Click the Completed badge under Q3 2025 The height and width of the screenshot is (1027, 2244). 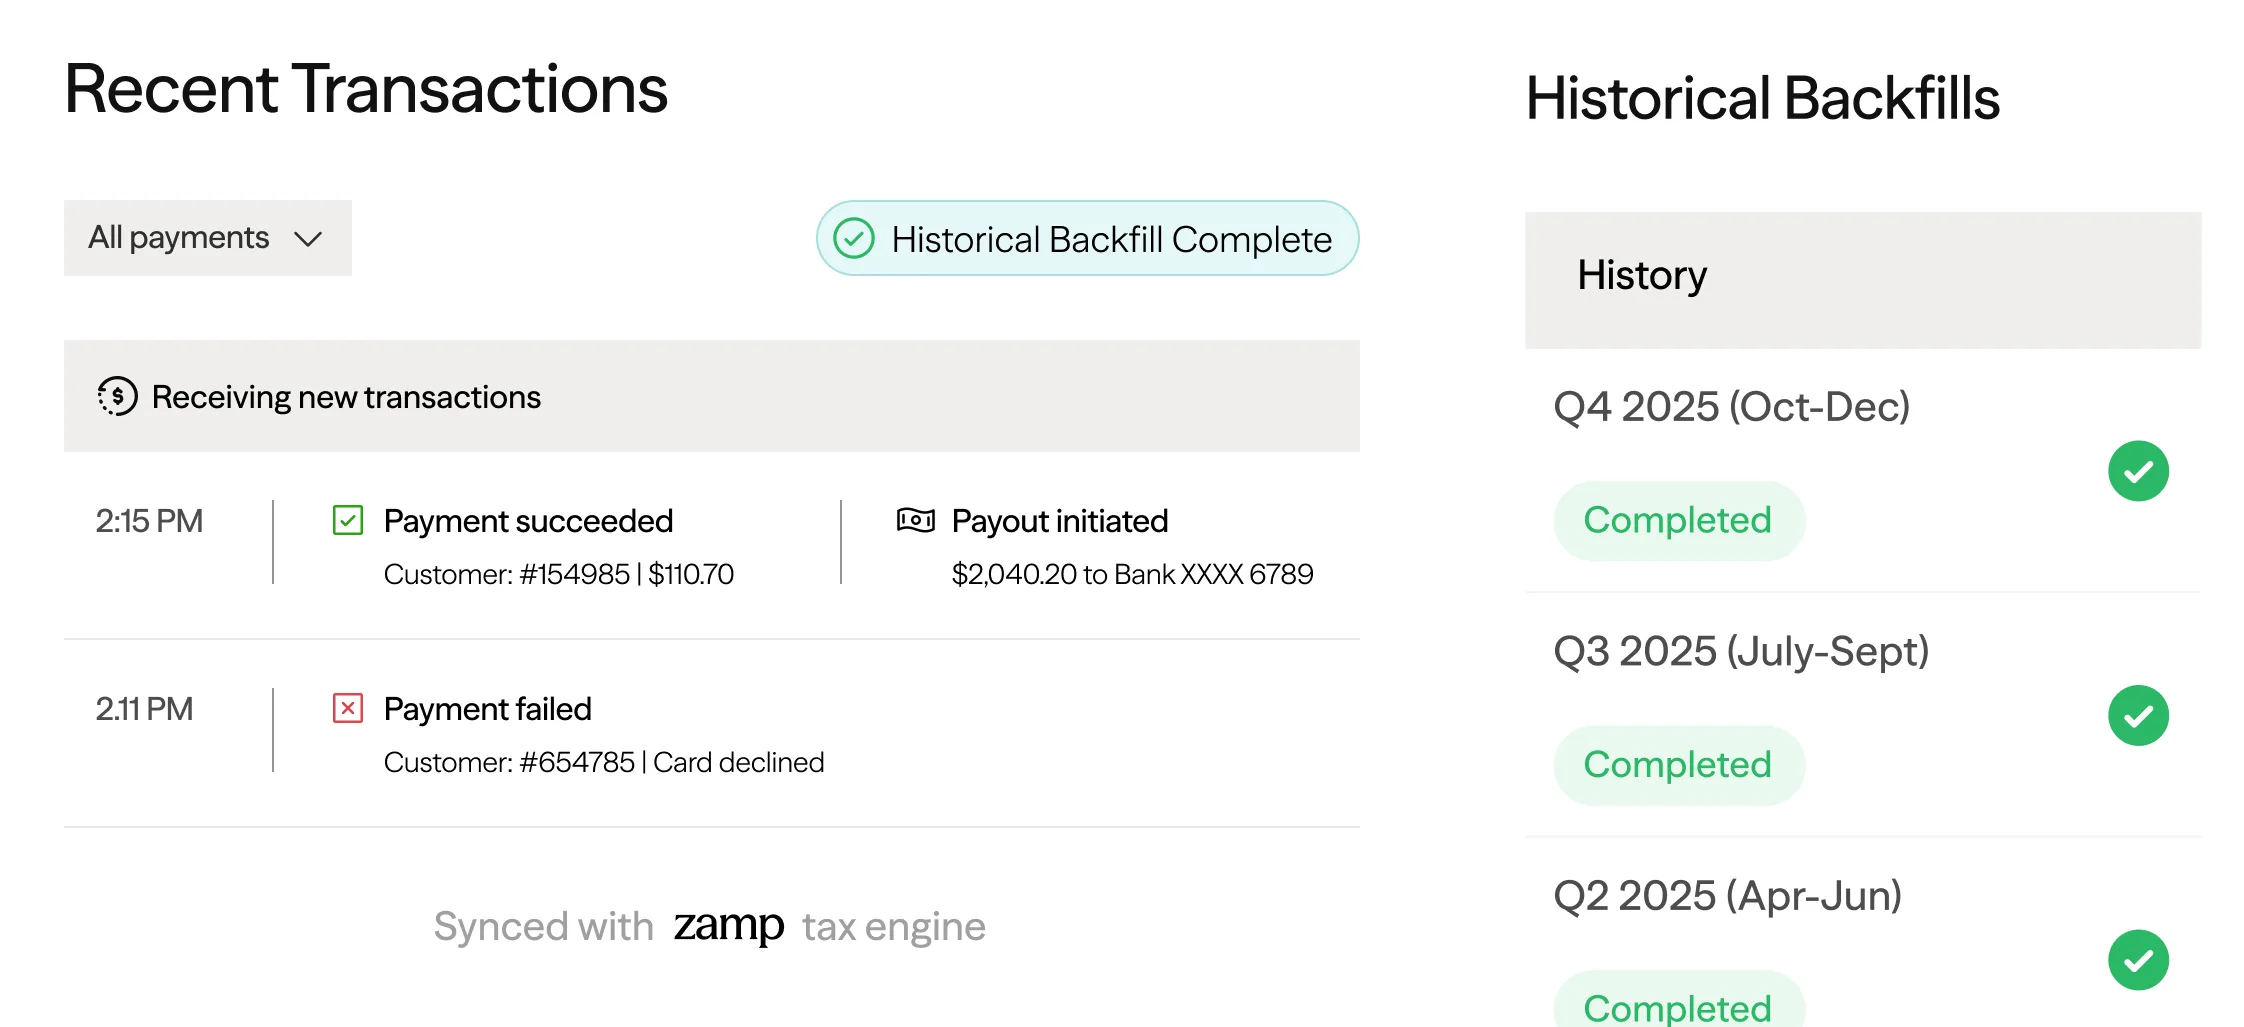[x=1678, y=766]
